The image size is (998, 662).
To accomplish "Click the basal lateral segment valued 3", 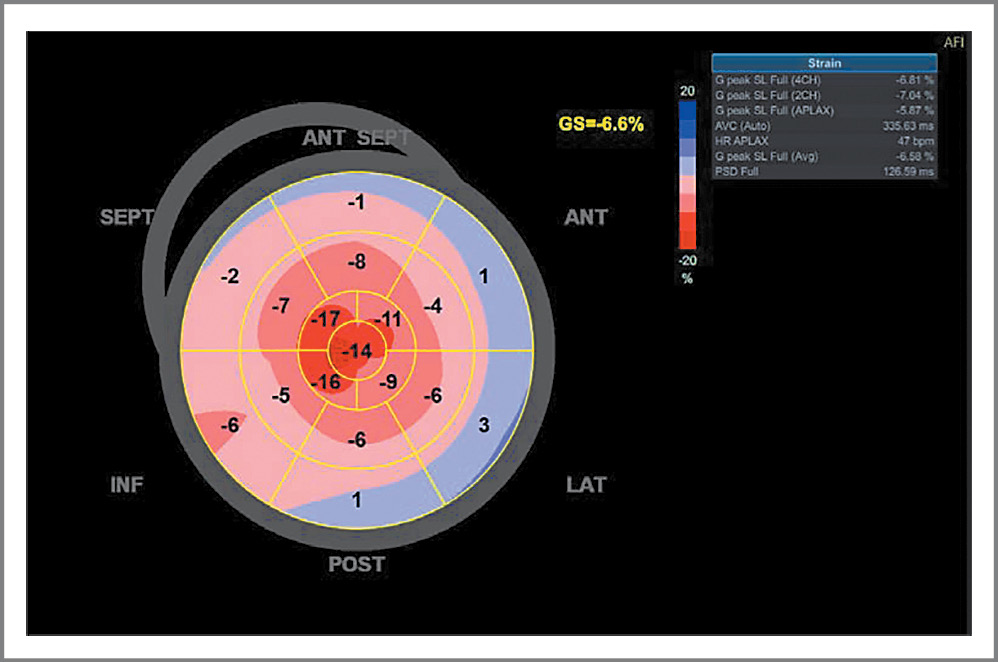I will click(483, 426).
